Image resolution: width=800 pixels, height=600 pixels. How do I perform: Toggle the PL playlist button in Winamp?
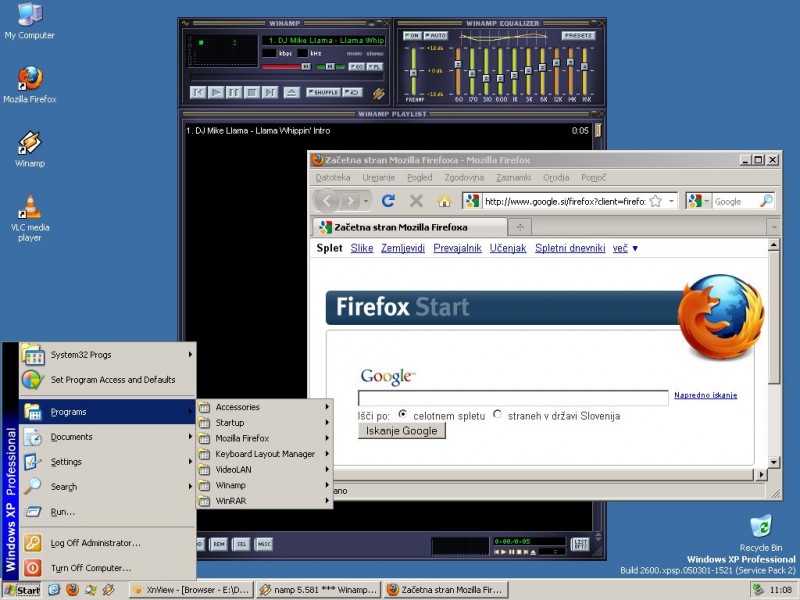tap(374, 67)
